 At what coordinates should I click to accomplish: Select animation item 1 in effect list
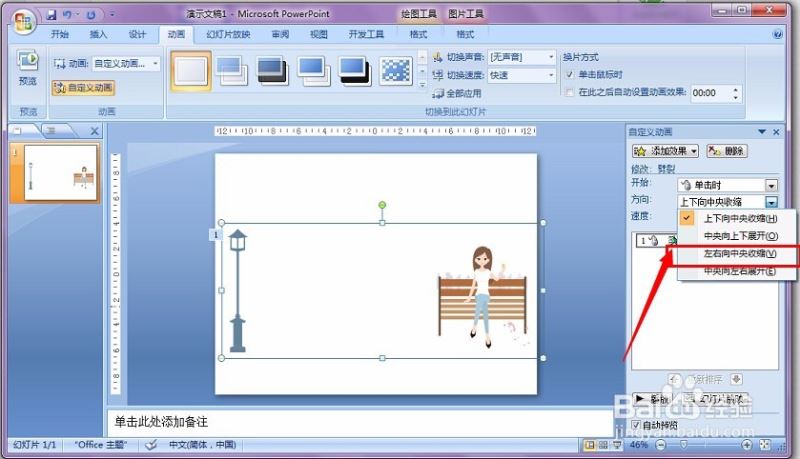coord(656,240)
